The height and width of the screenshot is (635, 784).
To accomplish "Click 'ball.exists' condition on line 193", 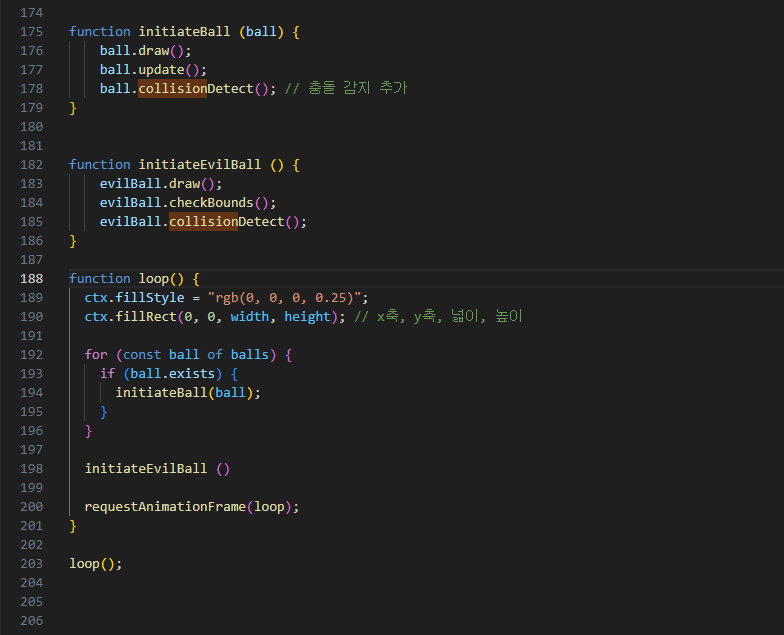I will tap(172, 374).
